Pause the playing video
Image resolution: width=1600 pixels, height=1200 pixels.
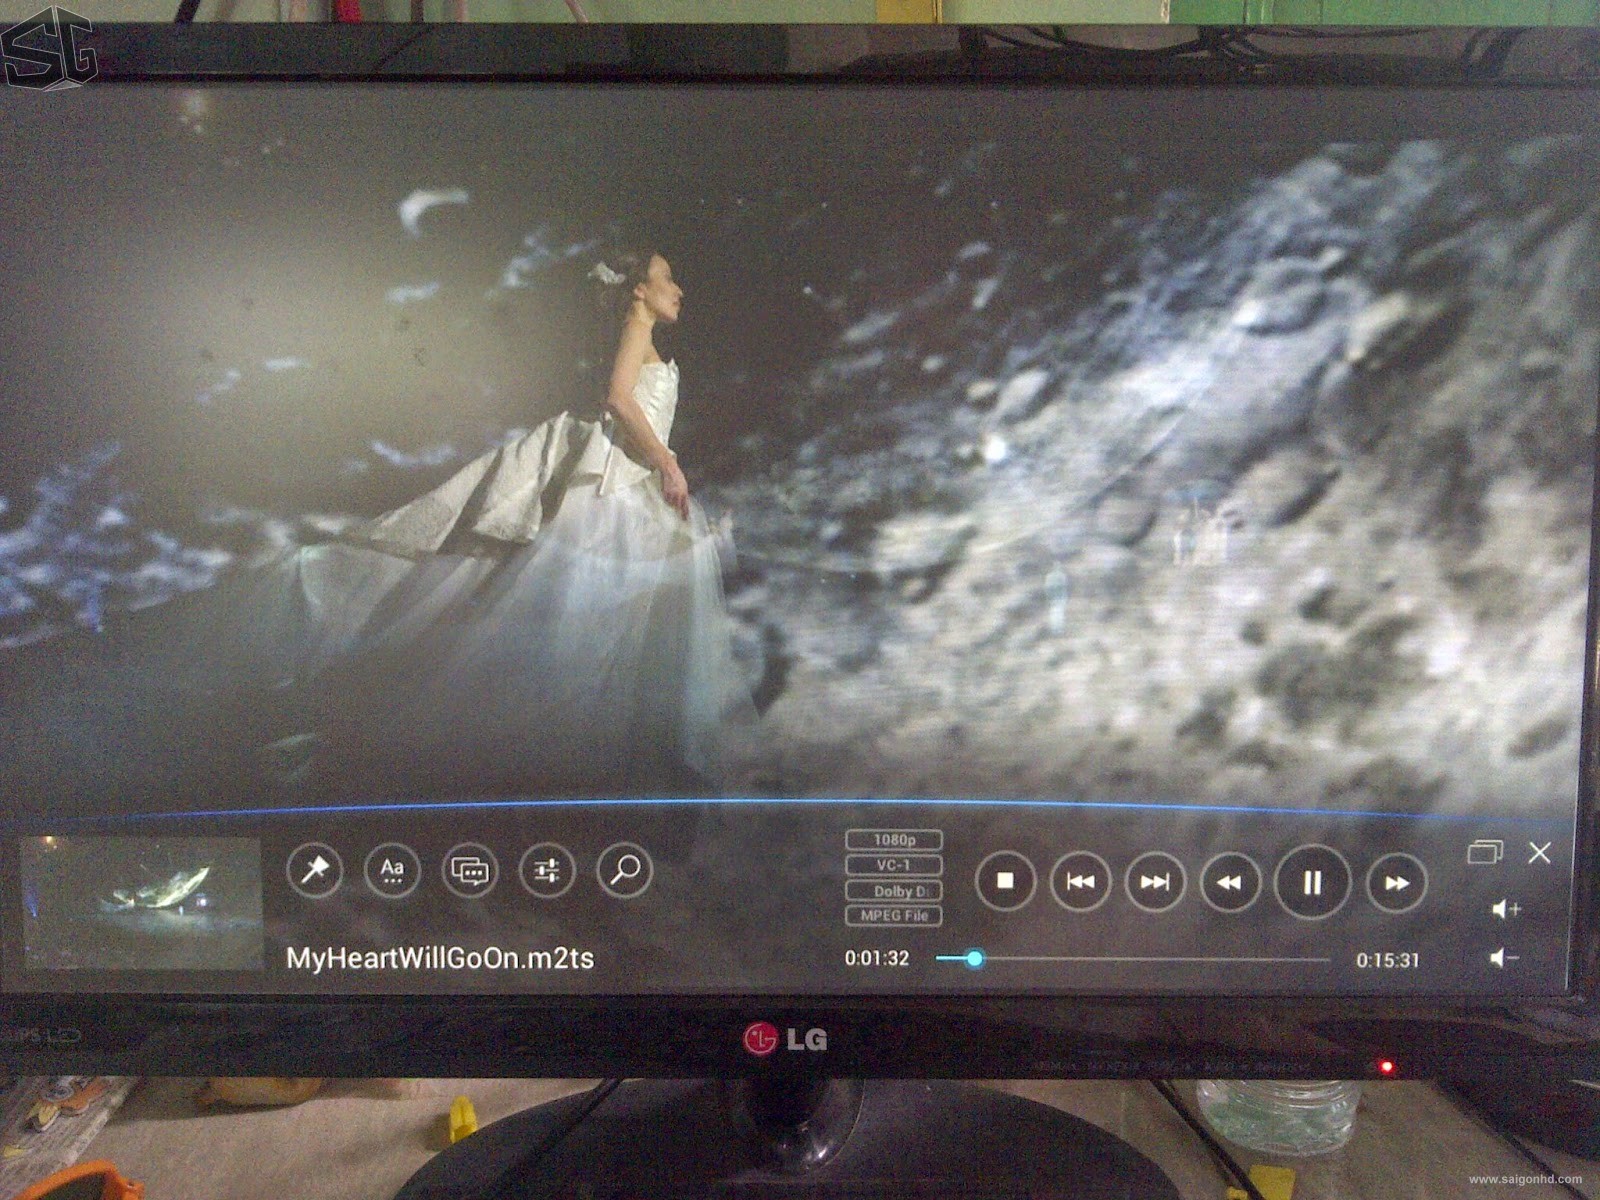[x=1312, y=882]
